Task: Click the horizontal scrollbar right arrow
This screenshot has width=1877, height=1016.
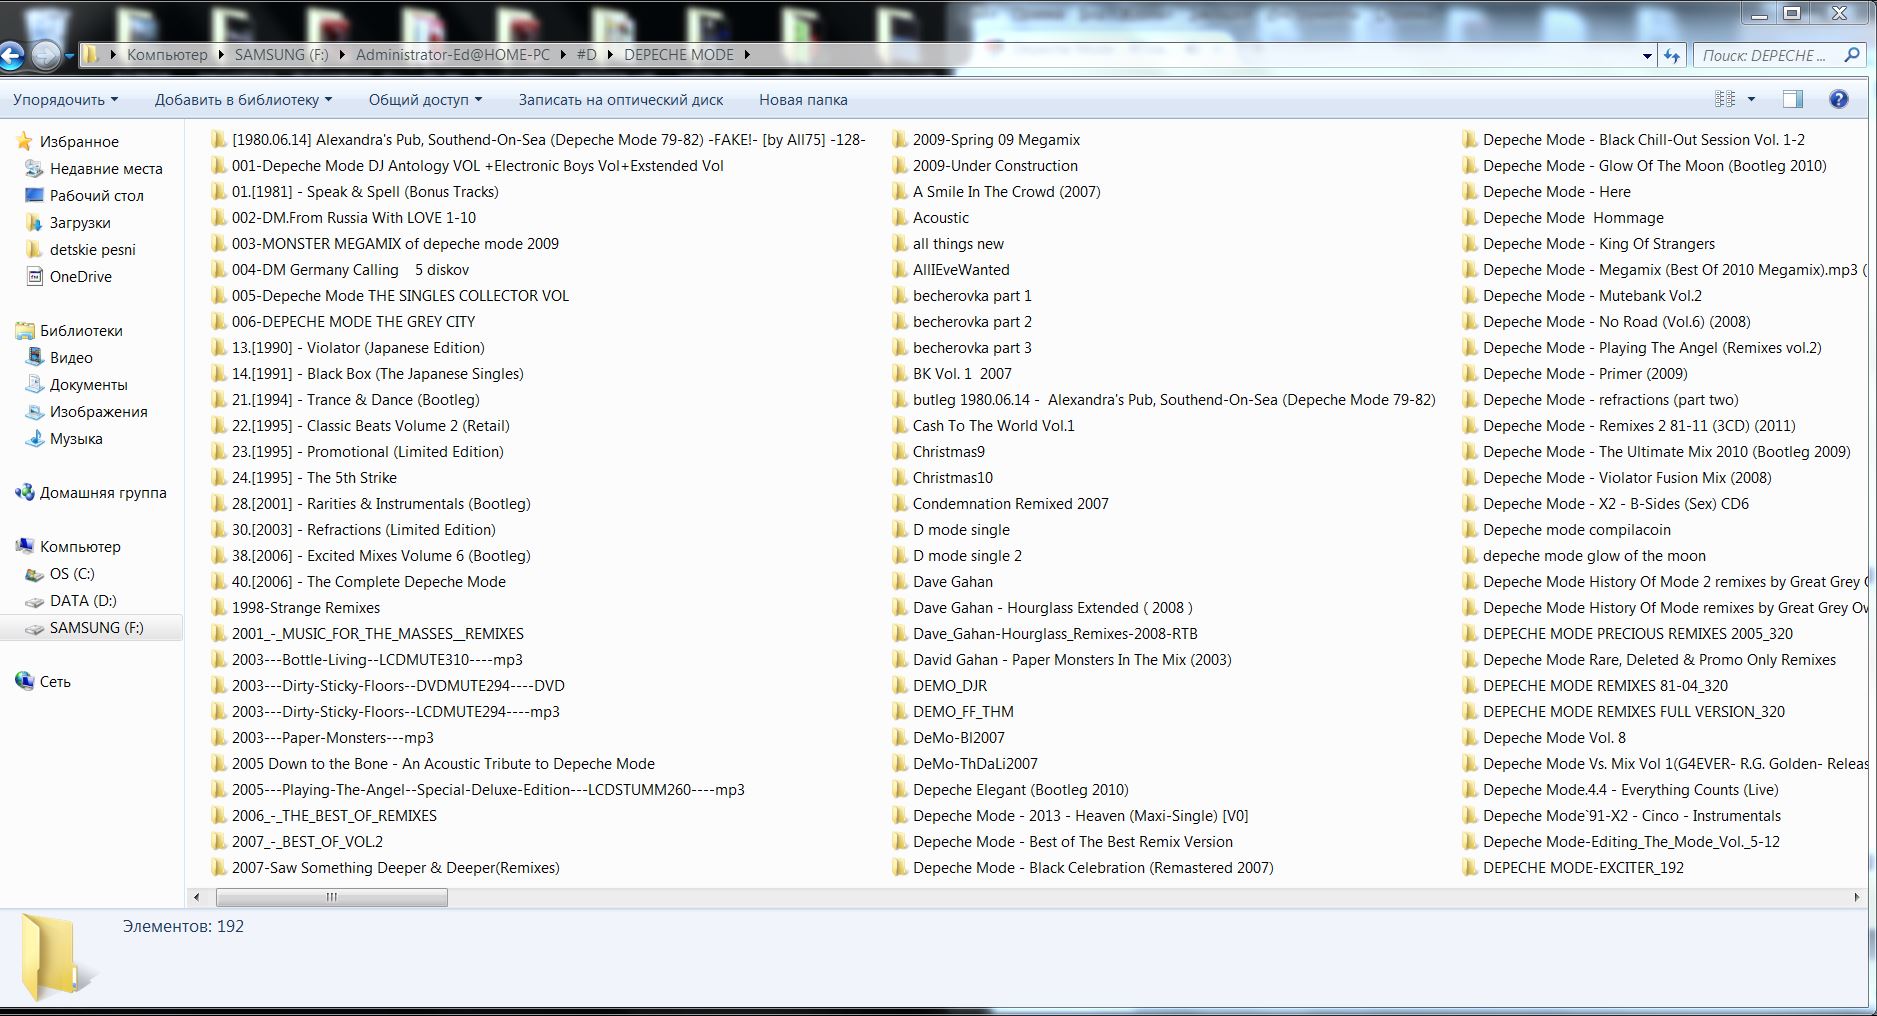Action: click(1857, 897)
